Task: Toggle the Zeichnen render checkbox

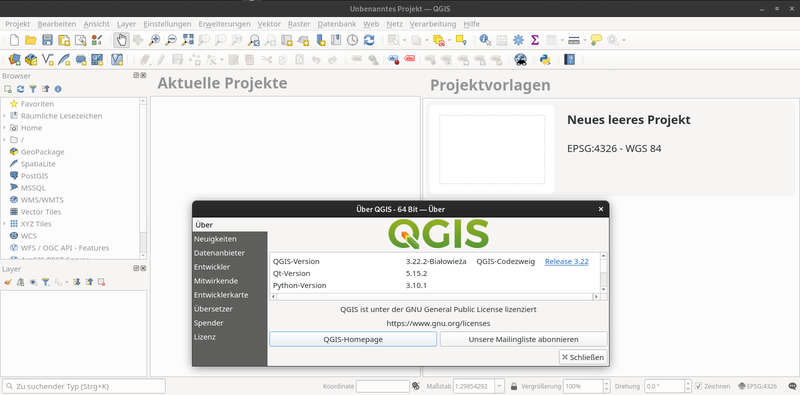Action: click(699, 386)
